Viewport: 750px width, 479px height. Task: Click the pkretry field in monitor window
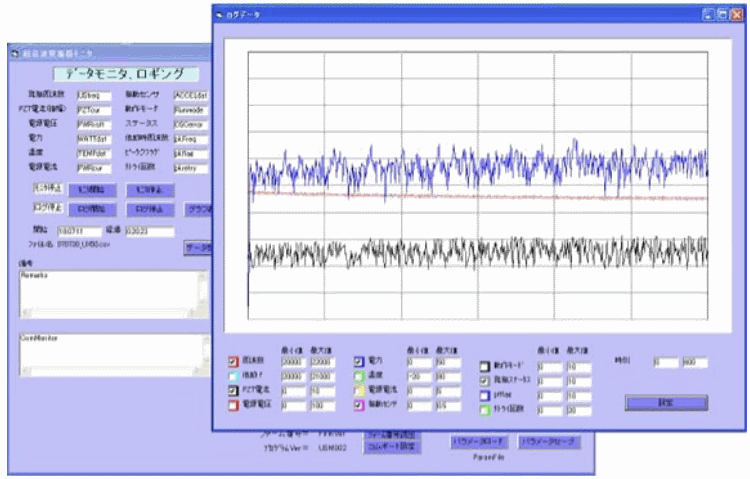(190, 168)
